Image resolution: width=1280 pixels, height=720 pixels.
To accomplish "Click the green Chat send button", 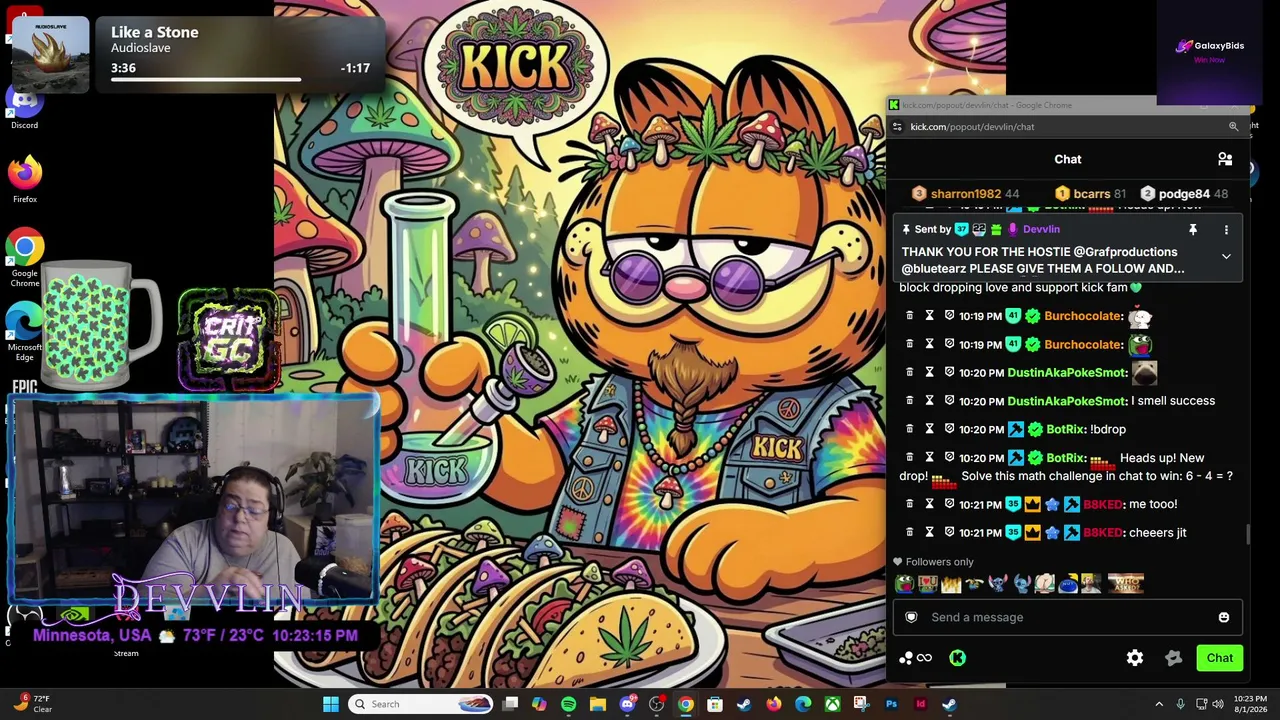I will 1219,658.
